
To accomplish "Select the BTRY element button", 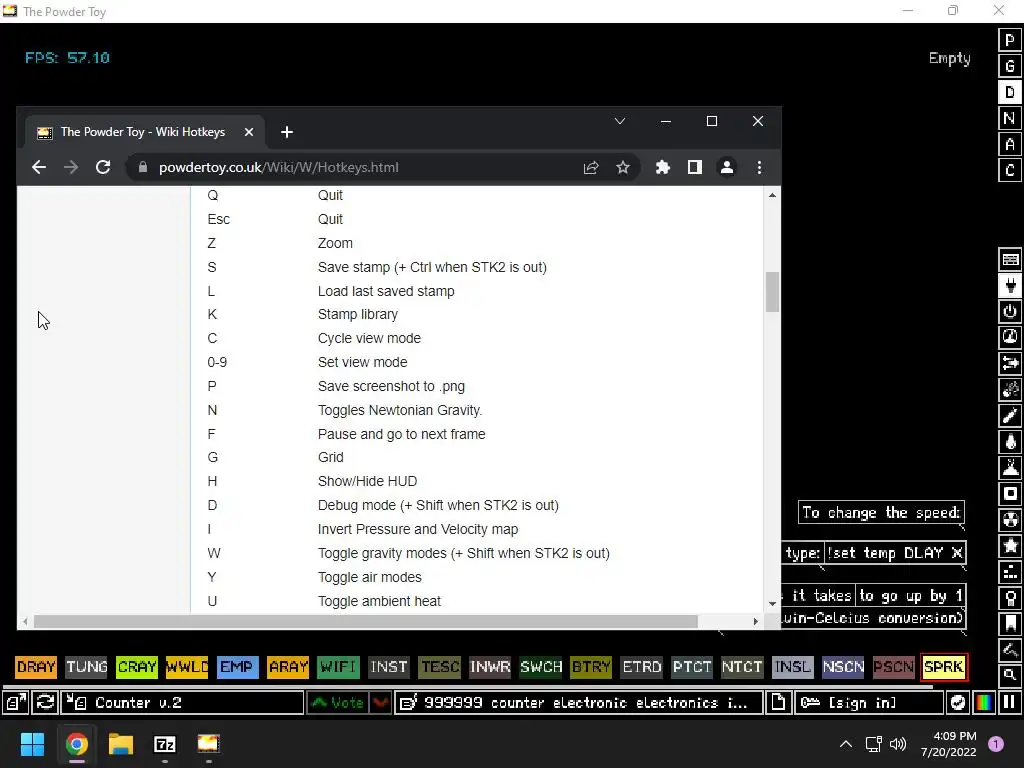I will 591,667.
